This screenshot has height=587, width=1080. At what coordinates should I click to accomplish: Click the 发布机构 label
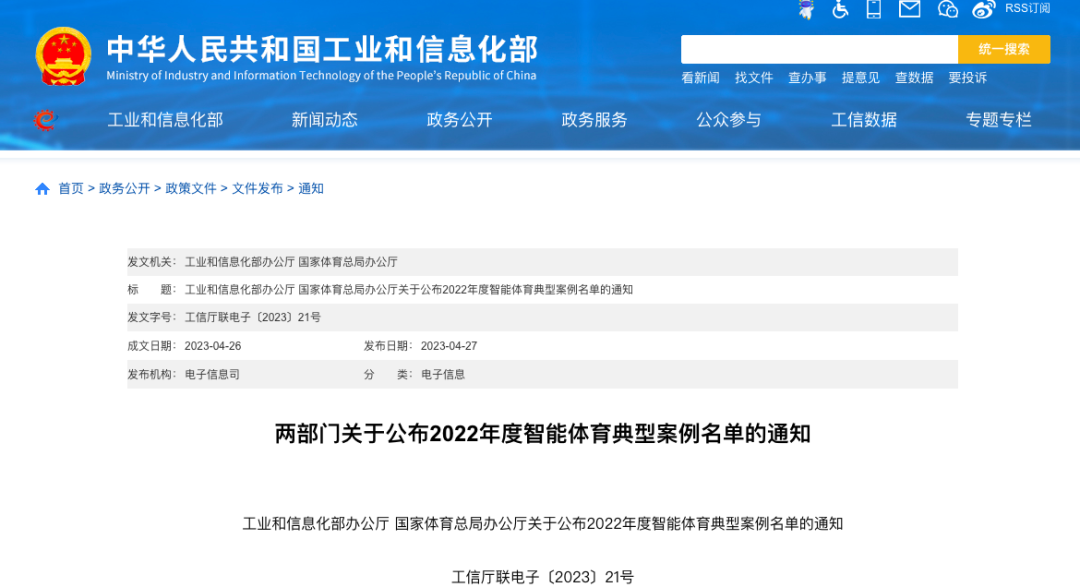pos(151,374)
